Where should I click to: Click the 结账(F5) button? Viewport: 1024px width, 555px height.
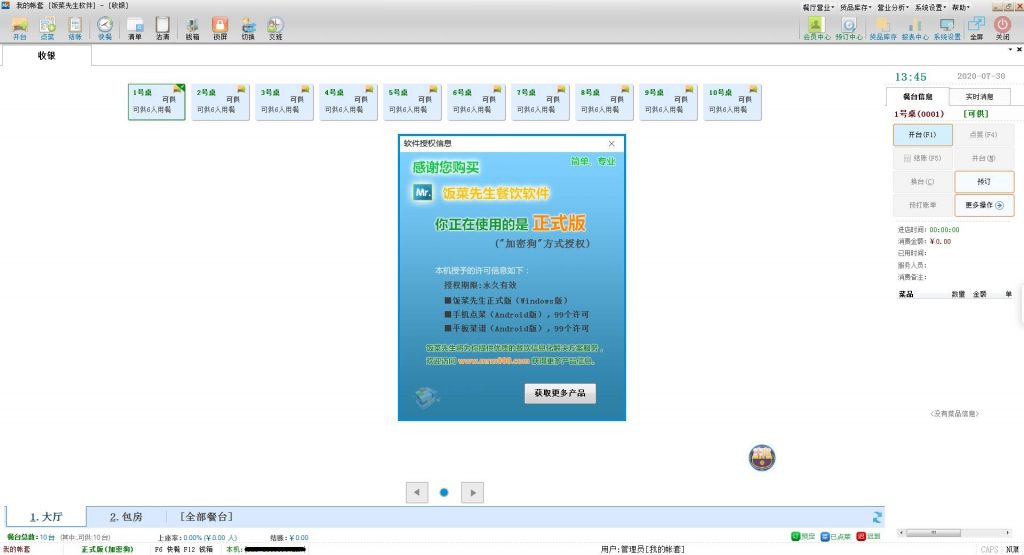923,158
